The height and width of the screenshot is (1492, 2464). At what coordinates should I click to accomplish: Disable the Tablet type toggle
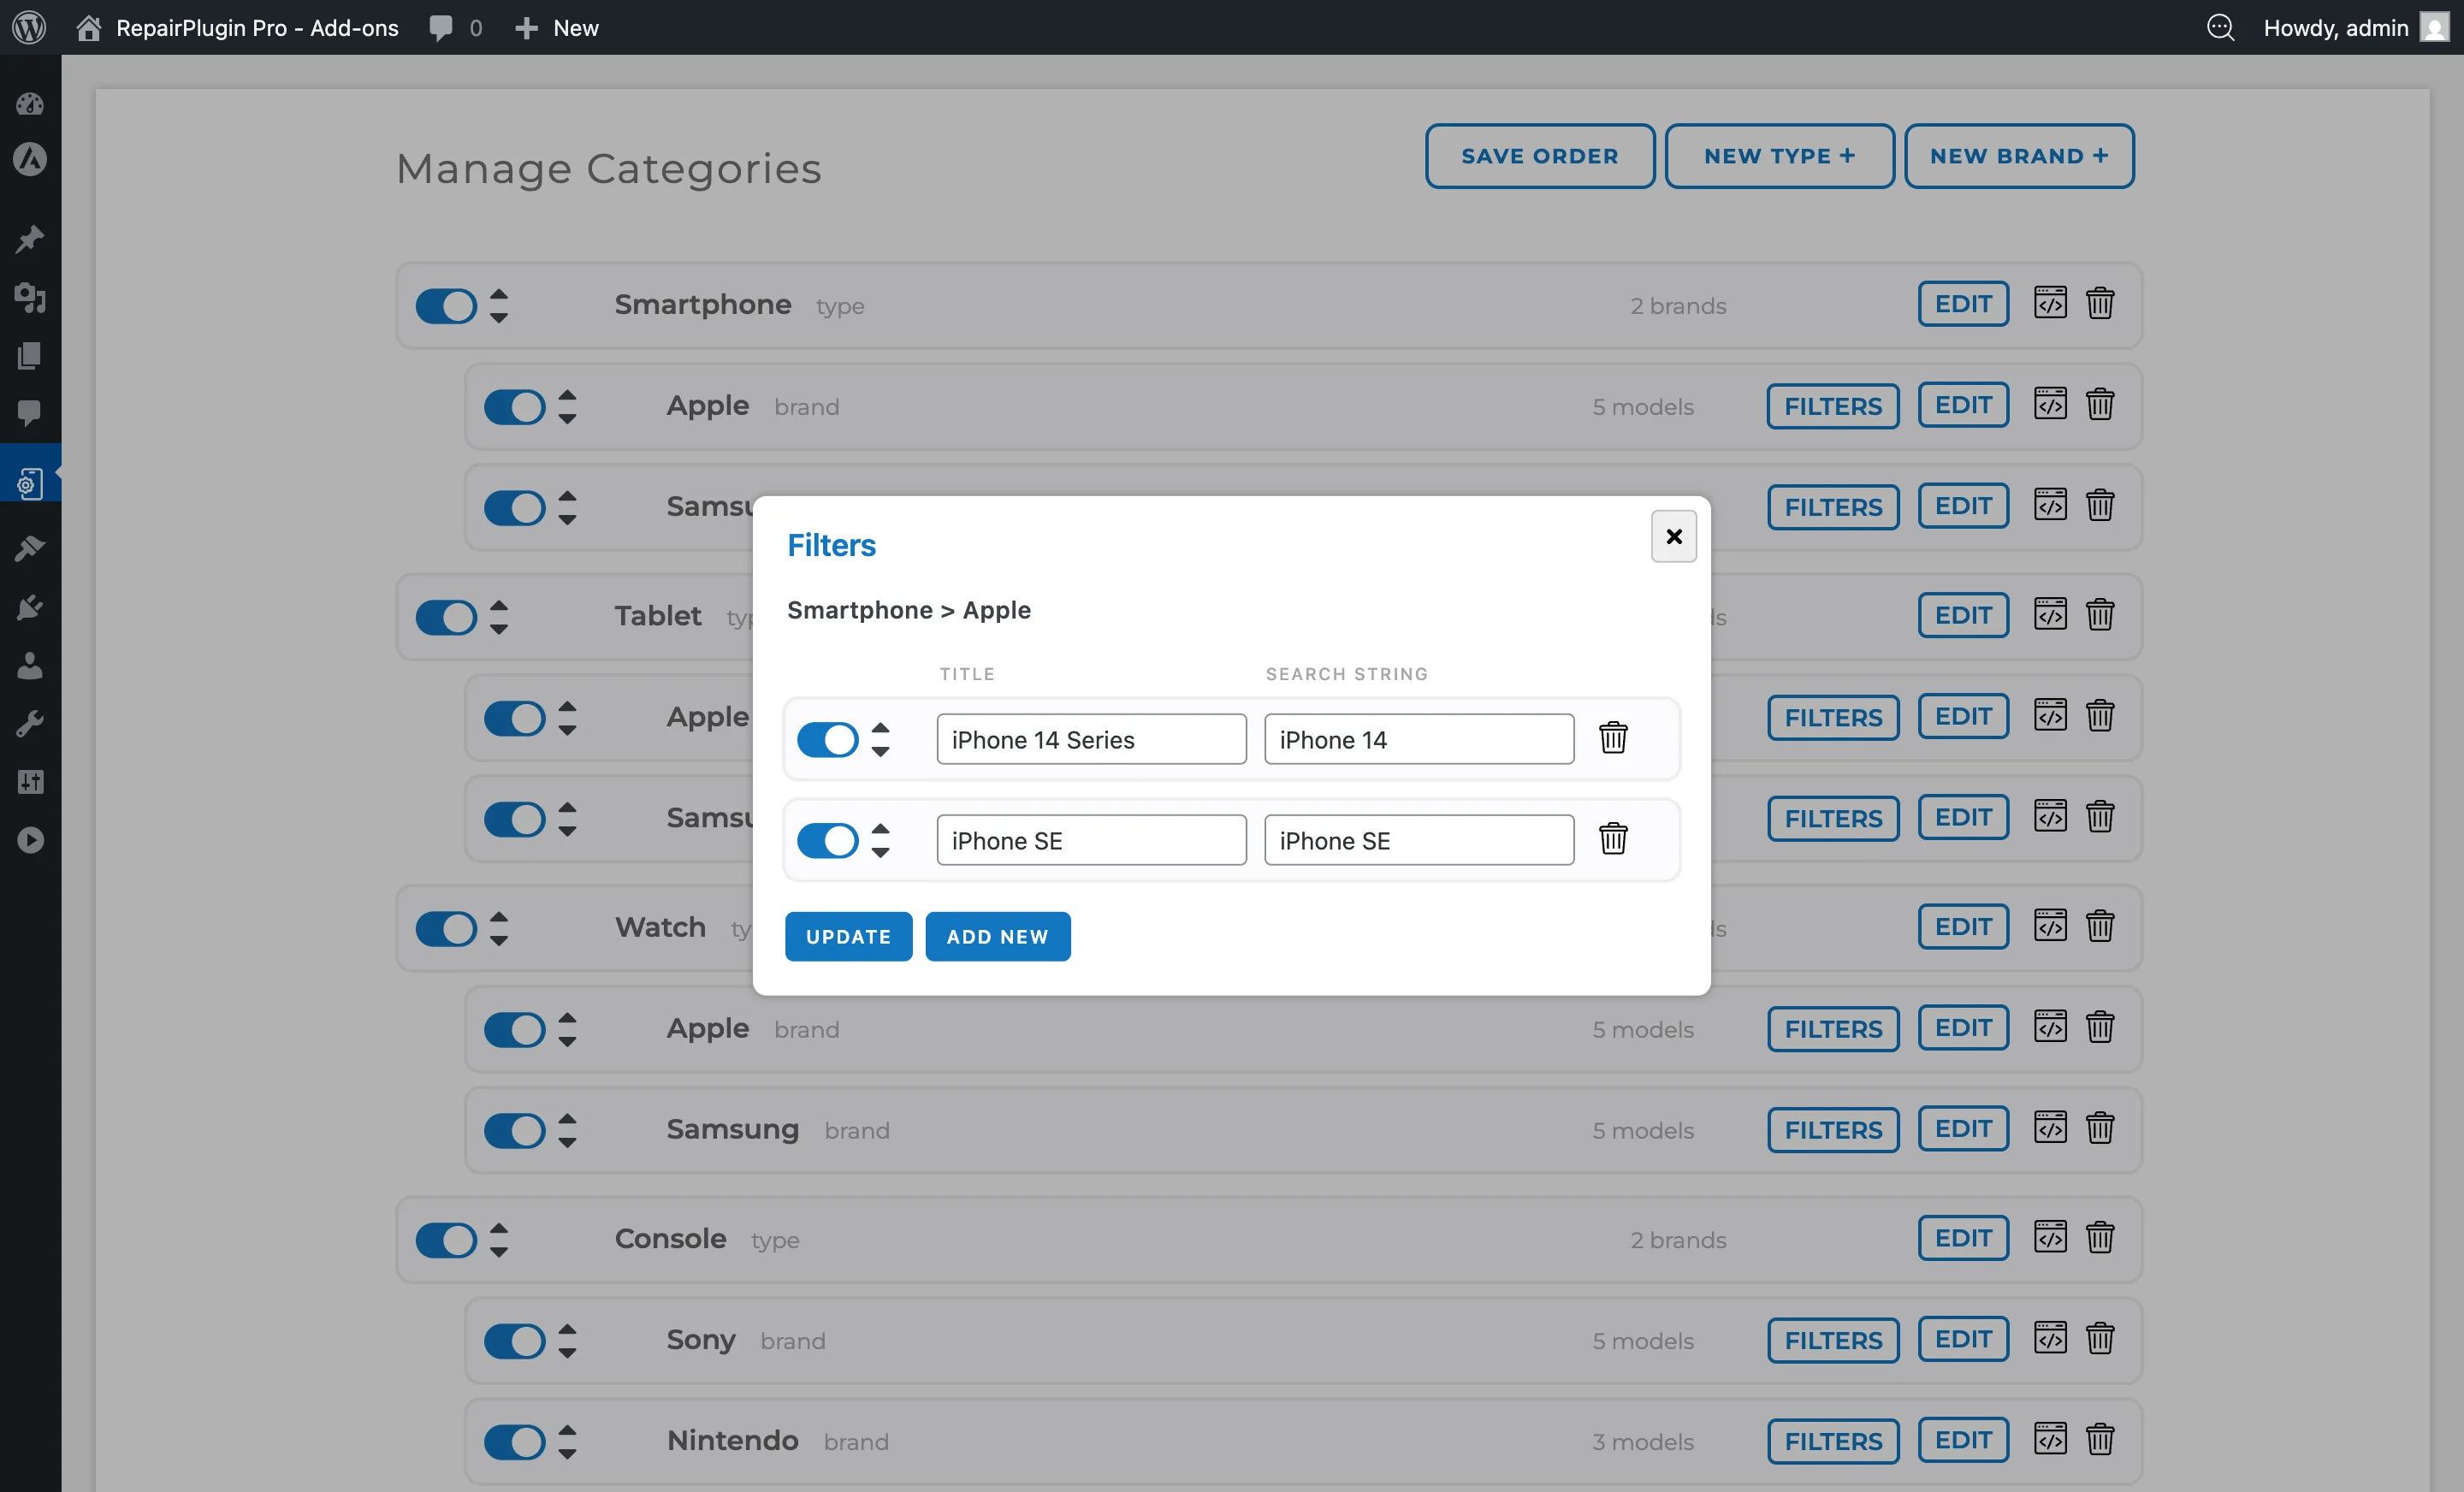[x=446, y=617]
